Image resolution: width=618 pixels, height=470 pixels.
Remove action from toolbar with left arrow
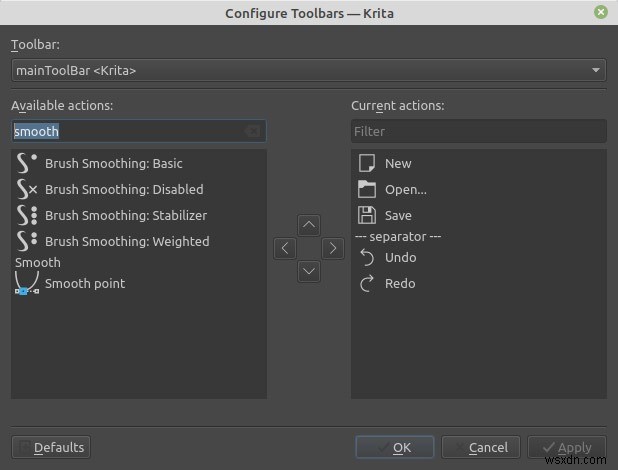(285, 248)
